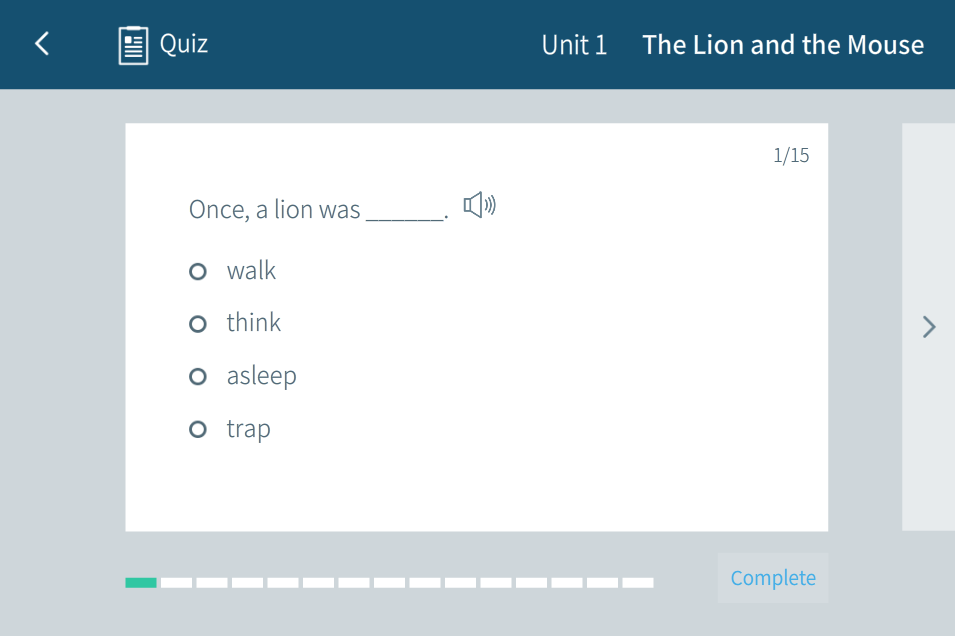Click the 1/15 question counter
Screen dimensions: 955x636
(x=791, y=156)
